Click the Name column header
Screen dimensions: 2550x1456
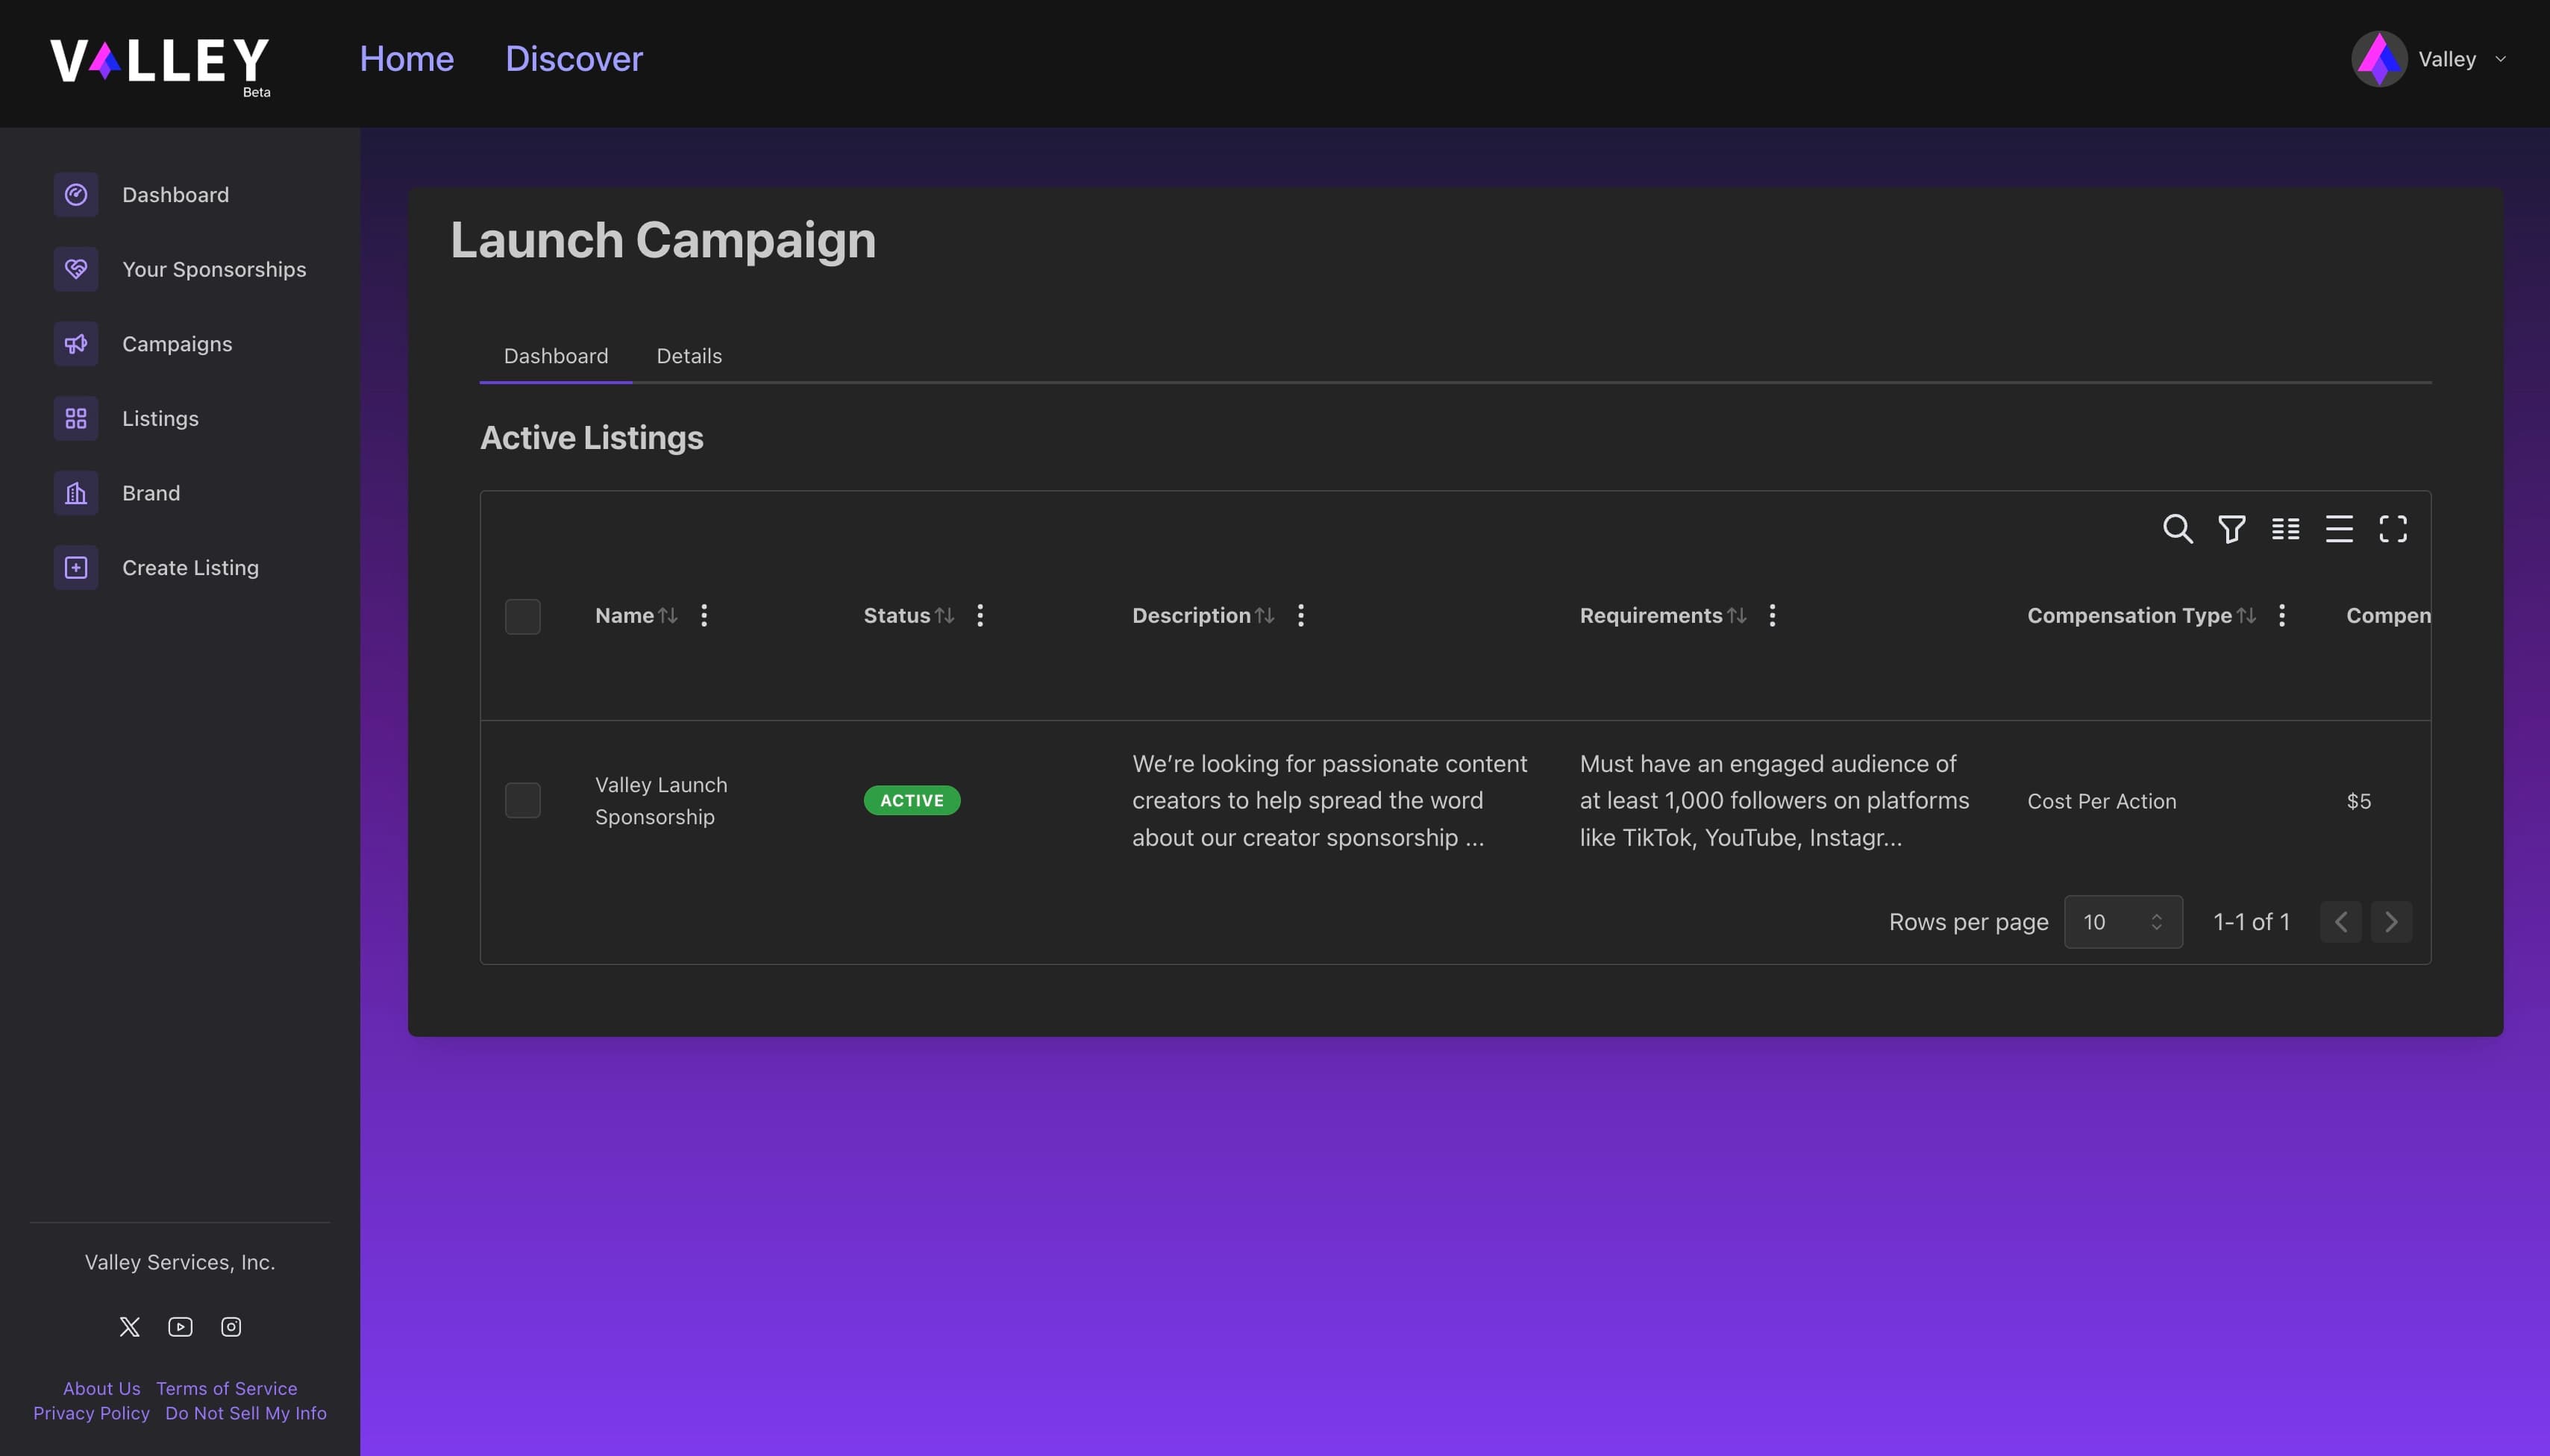(624, 616)
